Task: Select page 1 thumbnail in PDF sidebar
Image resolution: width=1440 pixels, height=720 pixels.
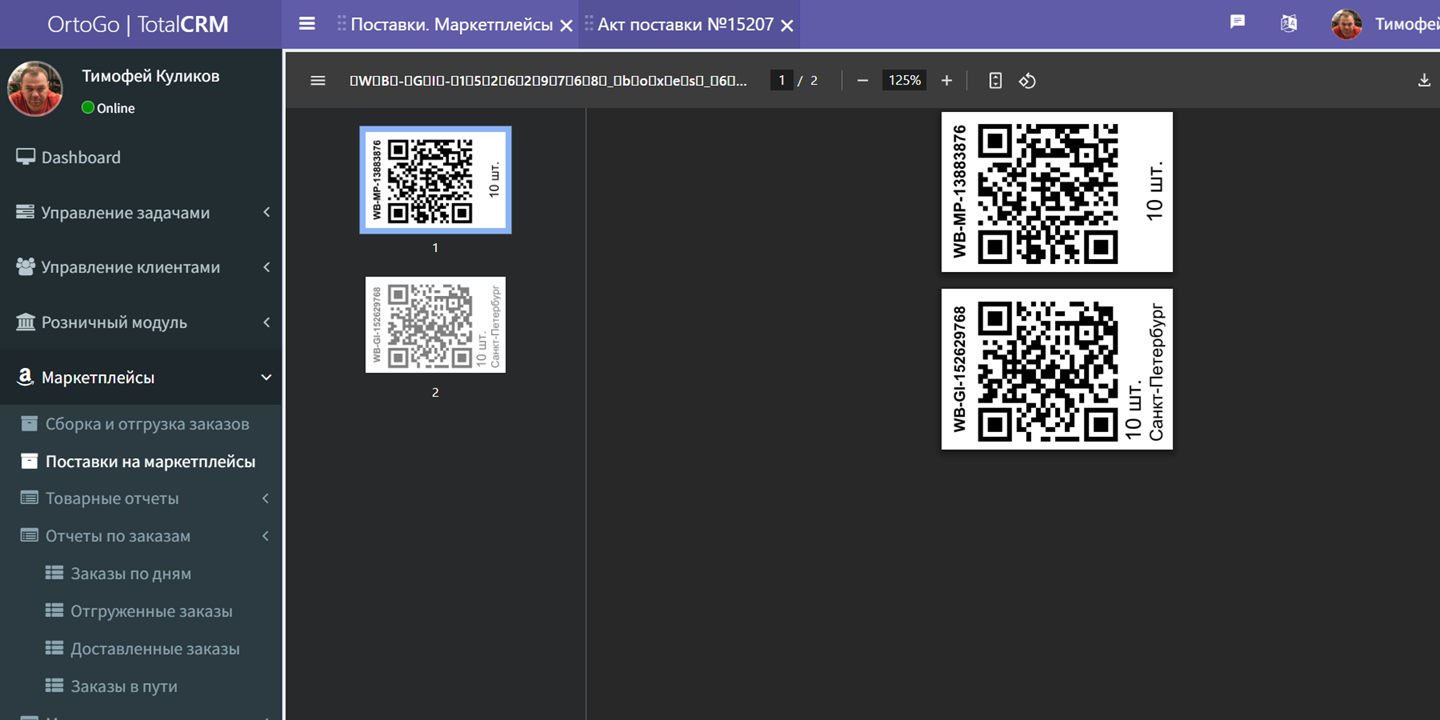Action: tap(435, 180)
